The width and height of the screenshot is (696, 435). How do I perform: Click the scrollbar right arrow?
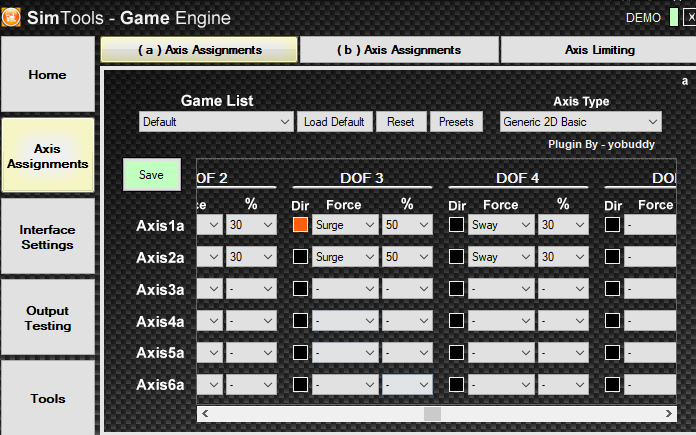point(668,414)
